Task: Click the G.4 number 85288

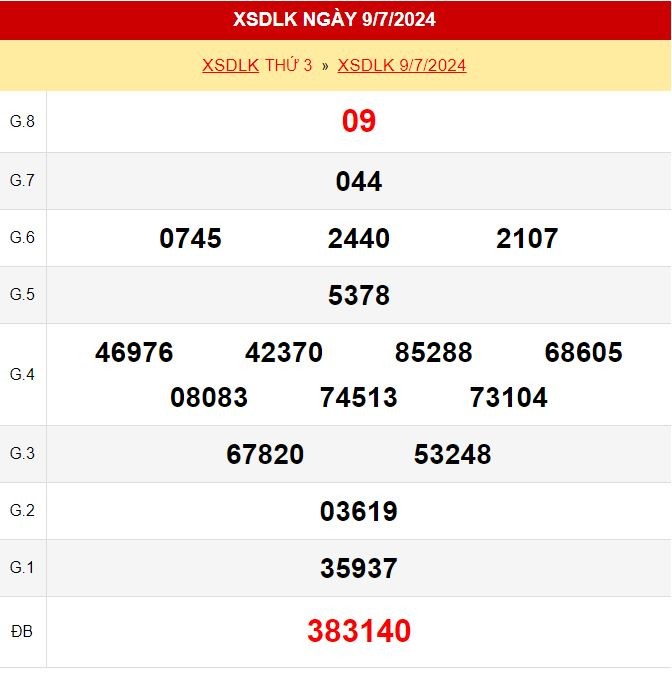Action: pos(433,352)
